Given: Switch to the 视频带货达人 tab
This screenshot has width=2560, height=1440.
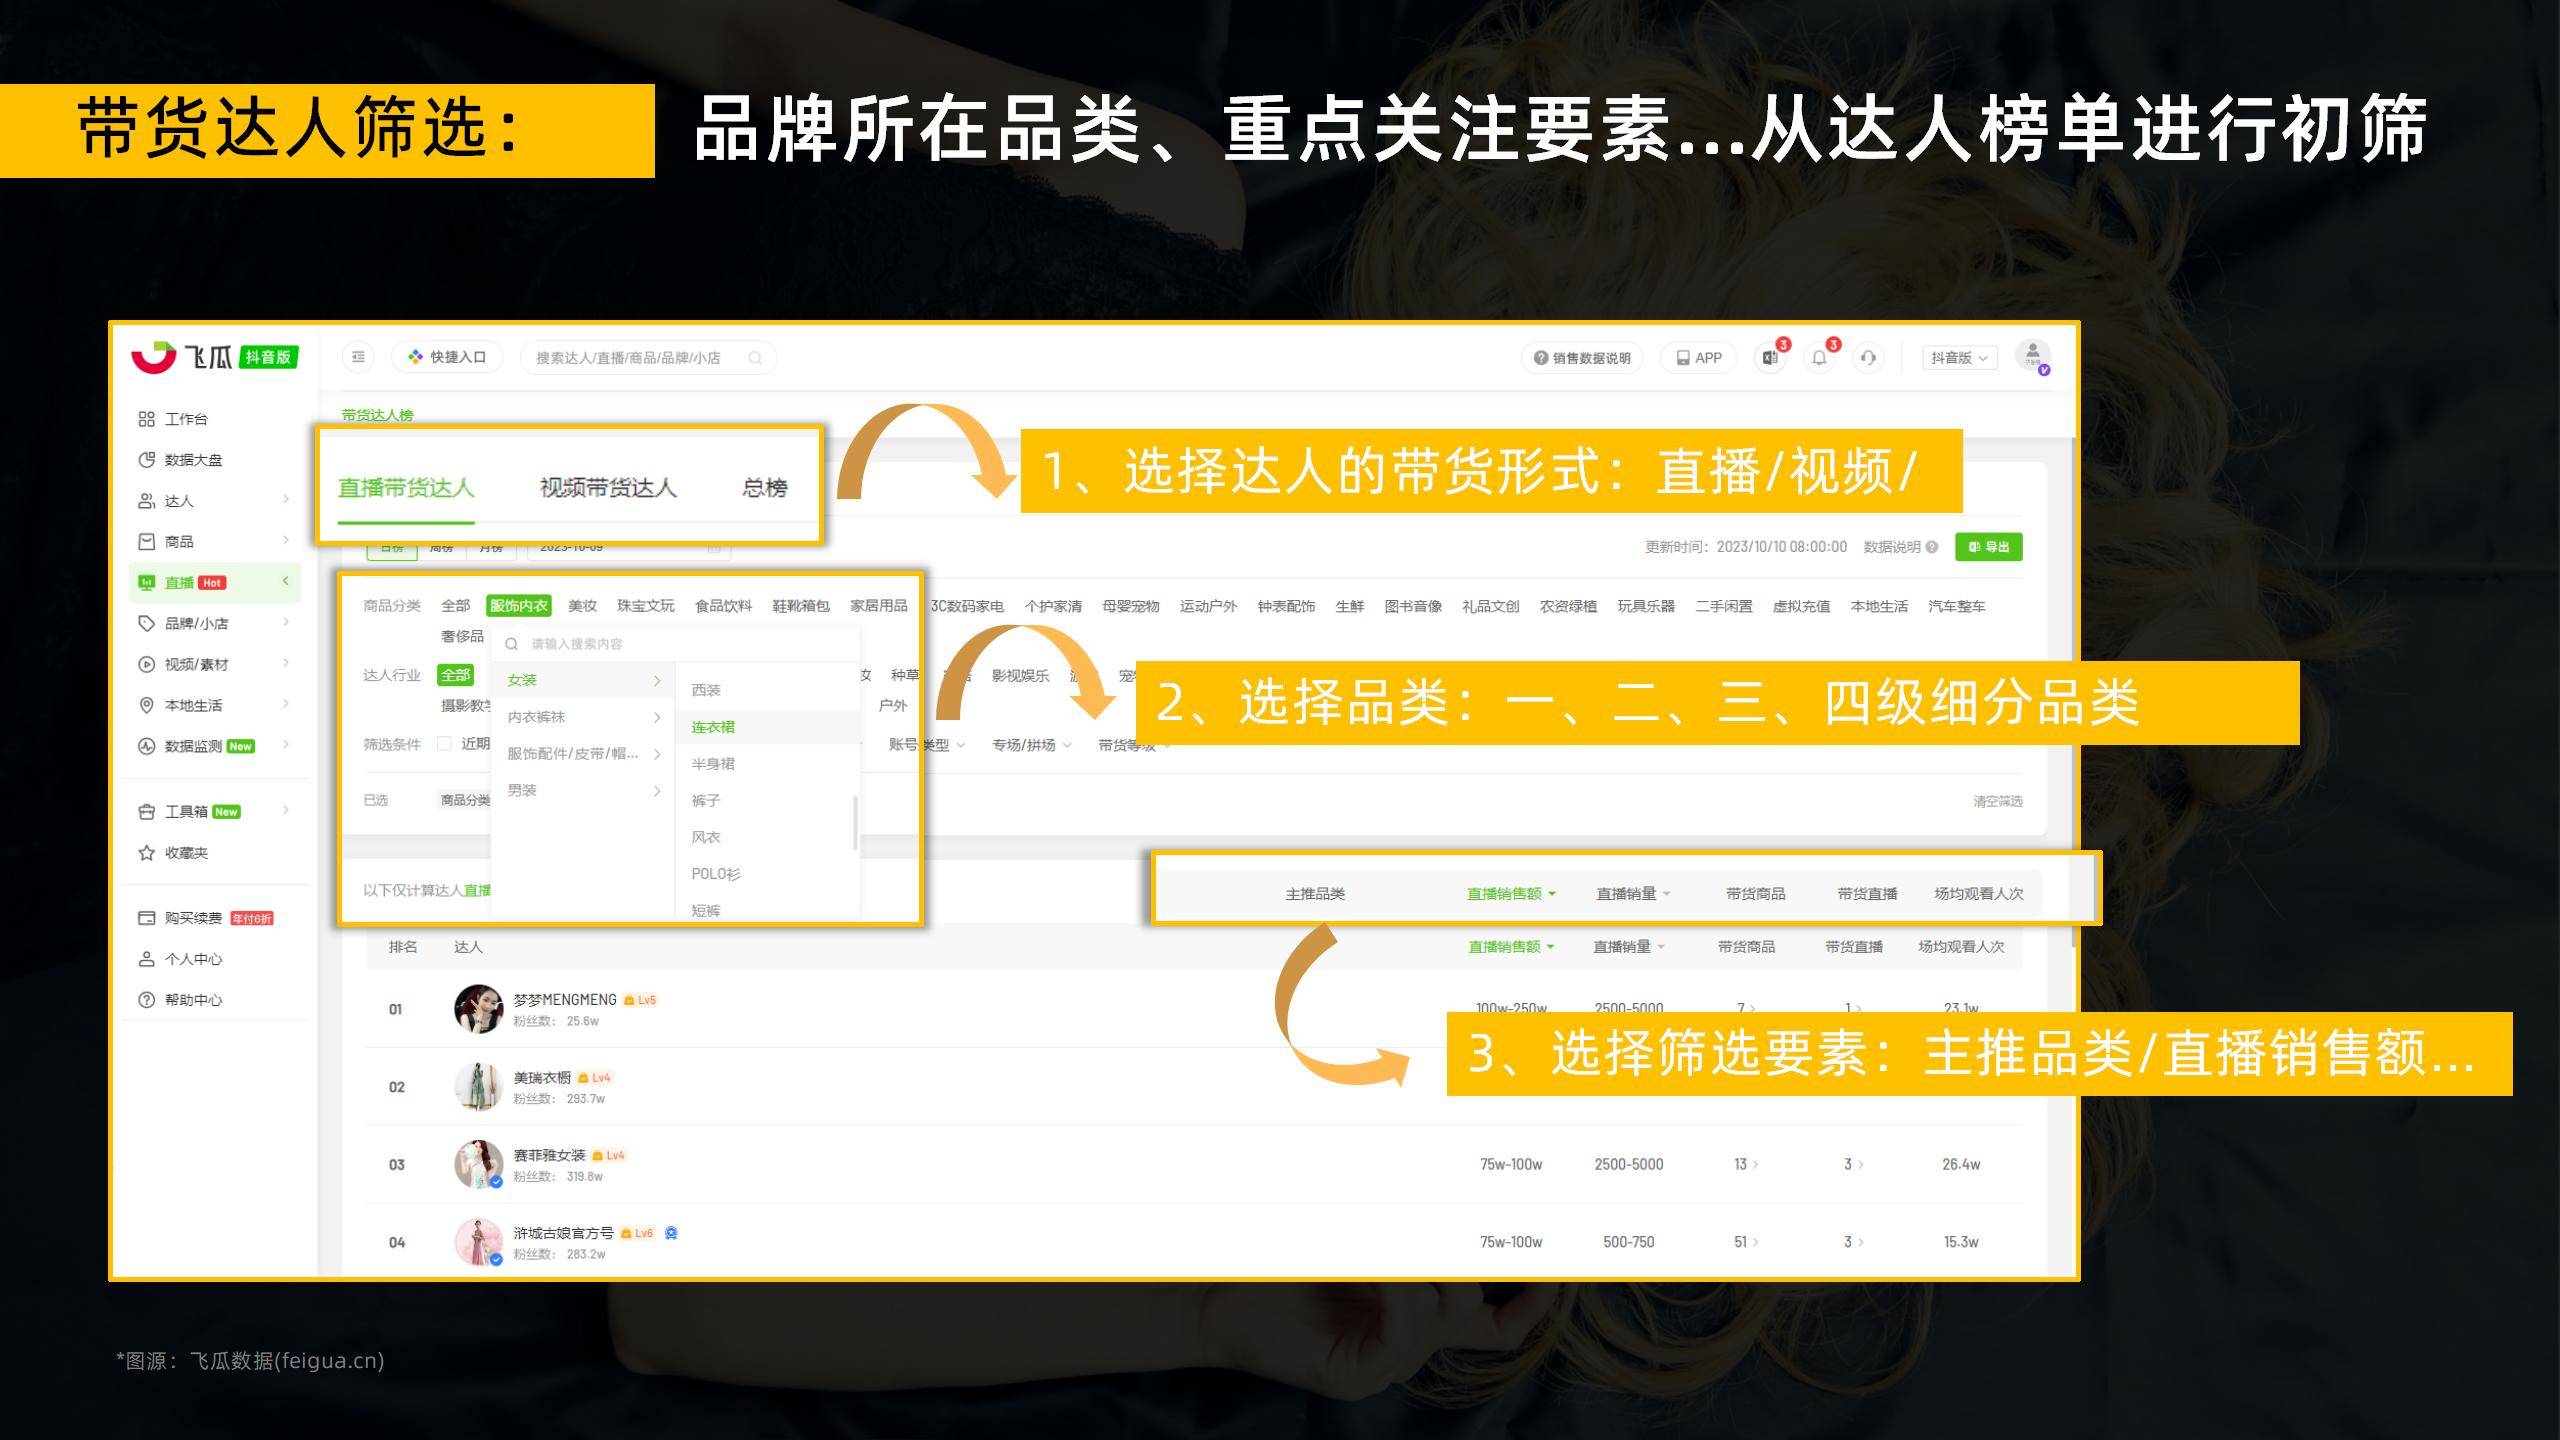Looking at the screenshot, I should 607,488.
